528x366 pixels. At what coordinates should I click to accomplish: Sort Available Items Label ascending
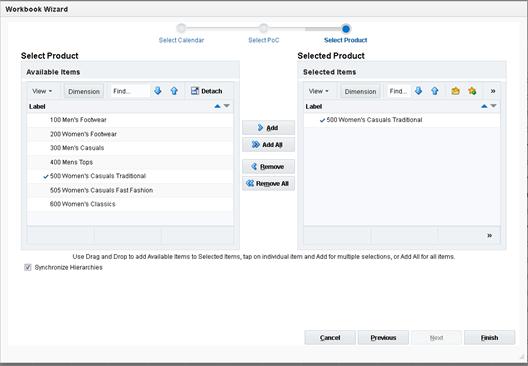coord(218,106)
